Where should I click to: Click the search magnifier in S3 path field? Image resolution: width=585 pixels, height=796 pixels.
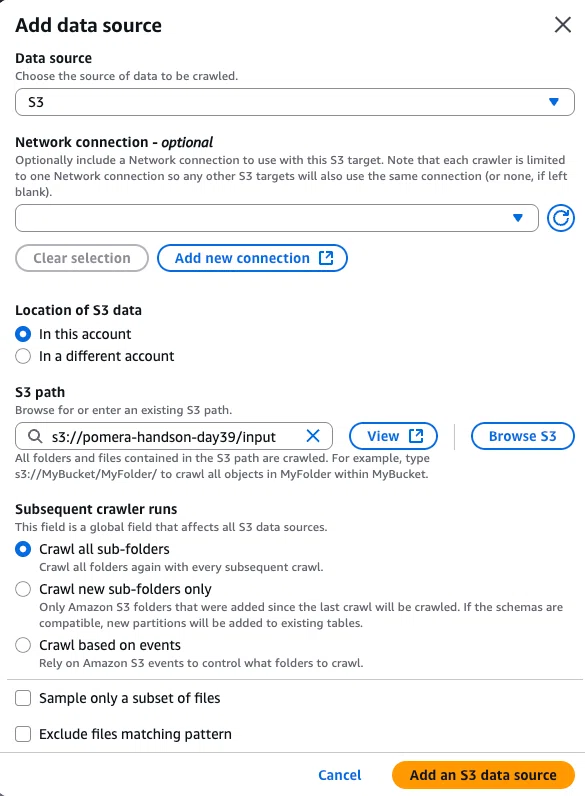click(x=35, y=436)
